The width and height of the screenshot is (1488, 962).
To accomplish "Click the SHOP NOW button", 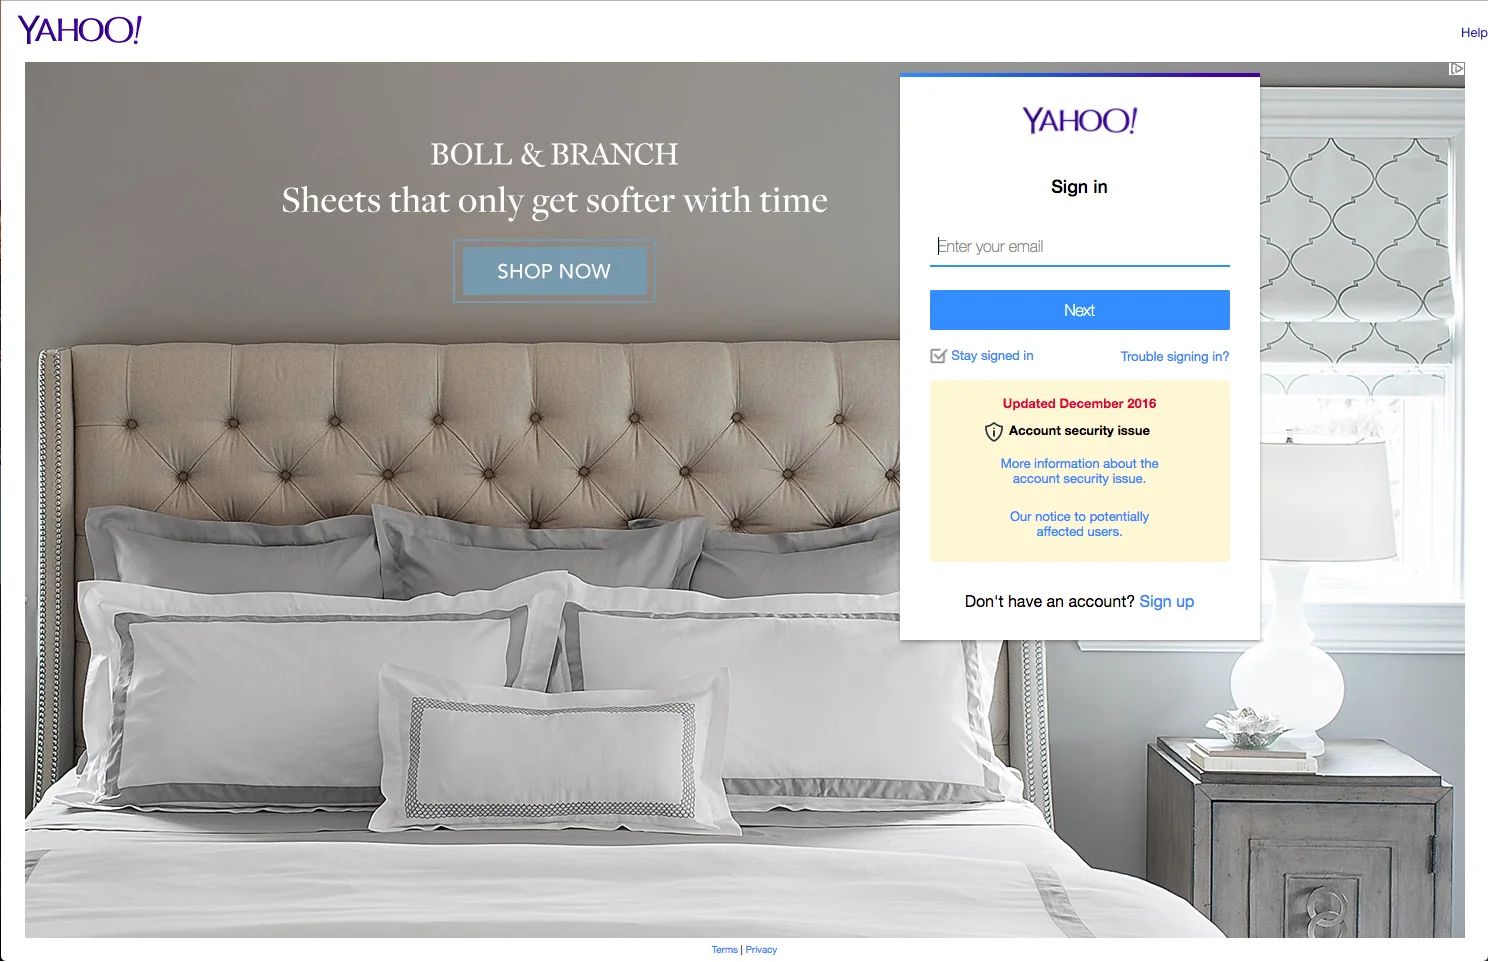I will point(554,271).
